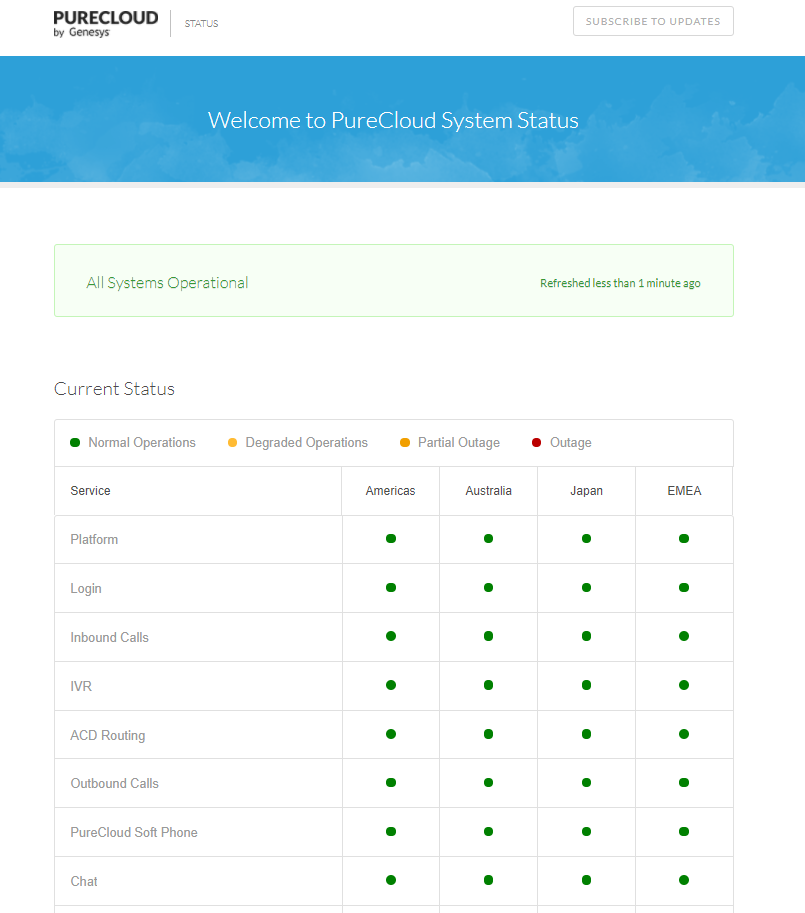Click the Service column header

(90, 491)
